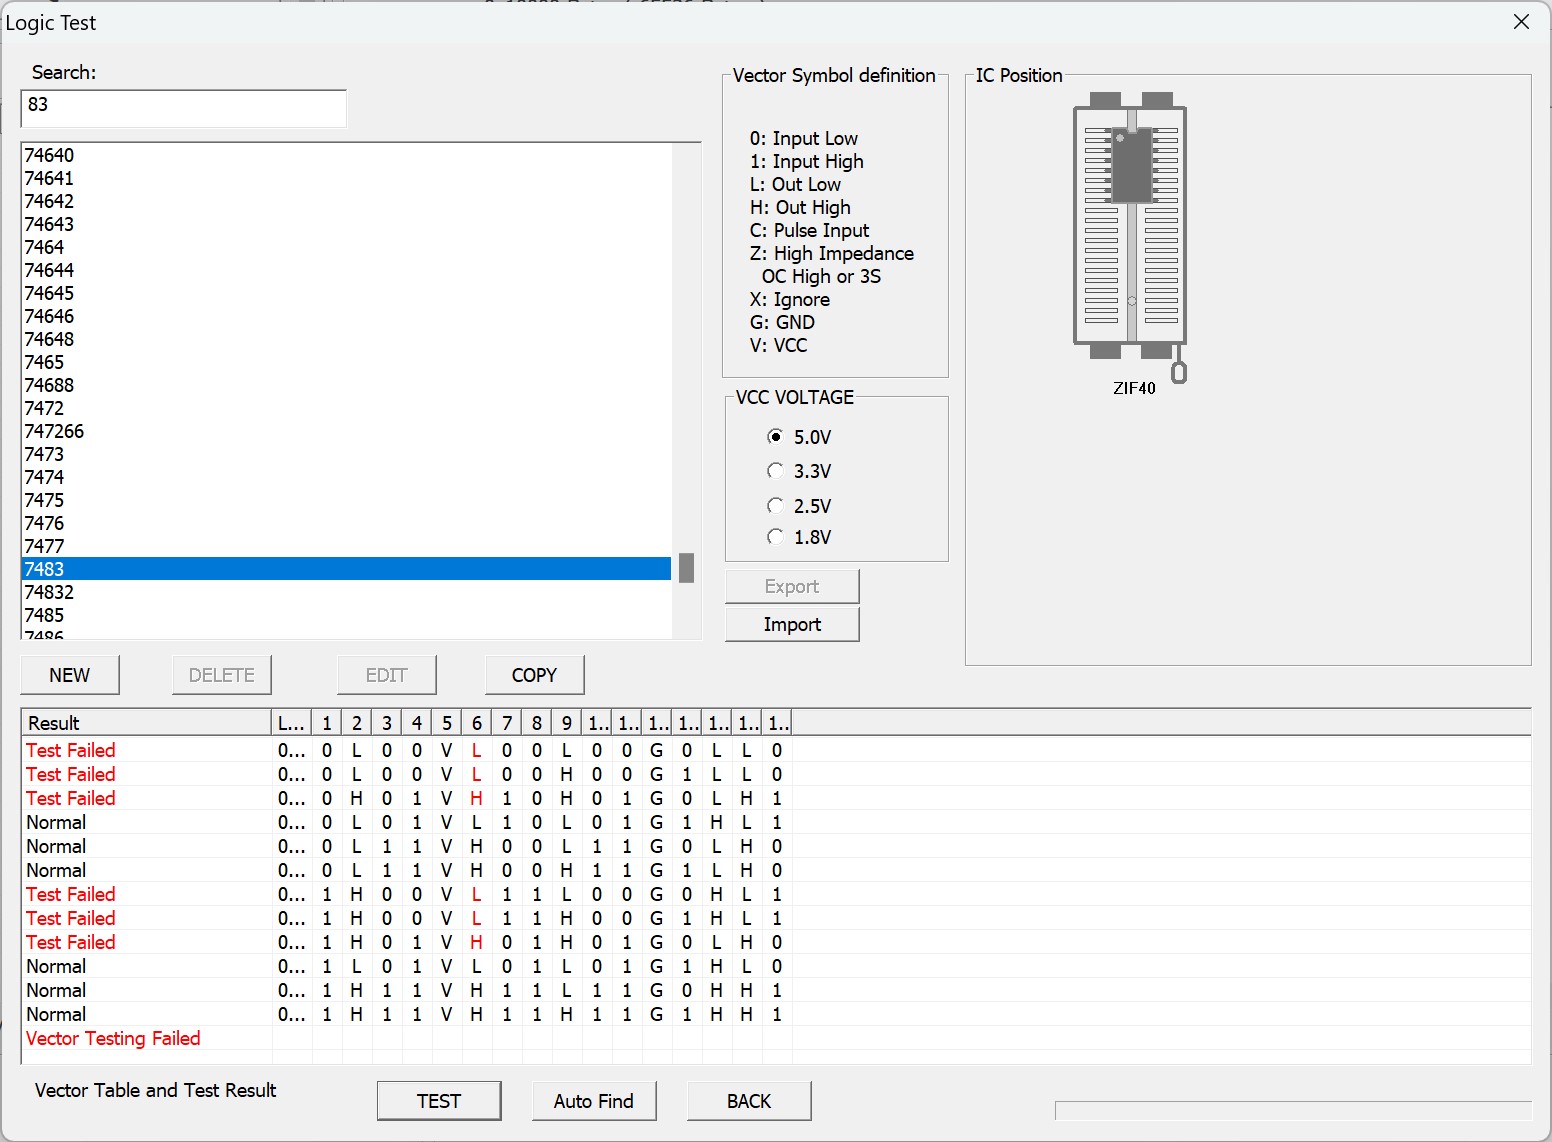Choose chip 7474 in the list
The image size is (1552, 1142).
point(44,477)
